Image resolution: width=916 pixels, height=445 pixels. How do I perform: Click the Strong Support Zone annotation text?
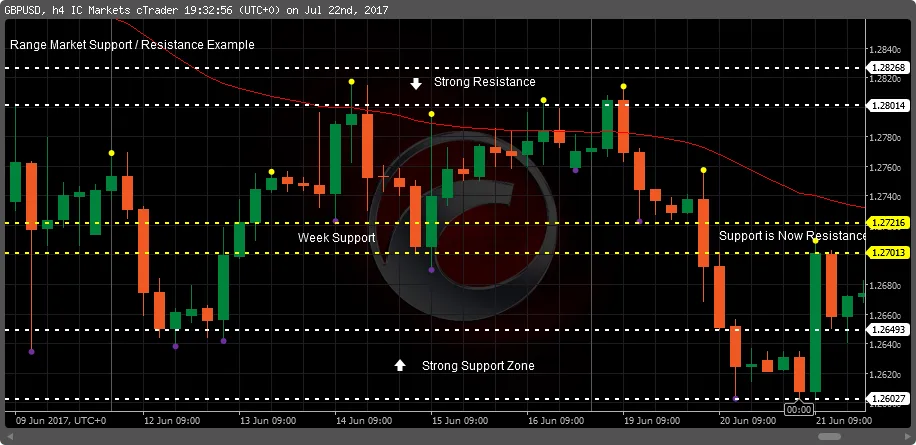click(478, 366)
